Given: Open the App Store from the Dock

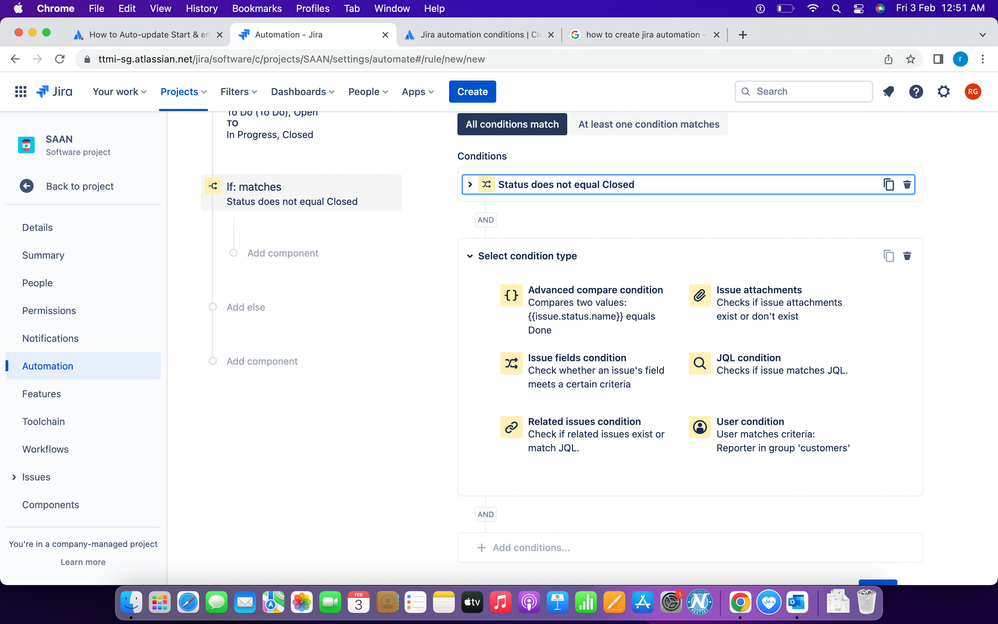Looking at the screenshot, I should pos(642,602).
